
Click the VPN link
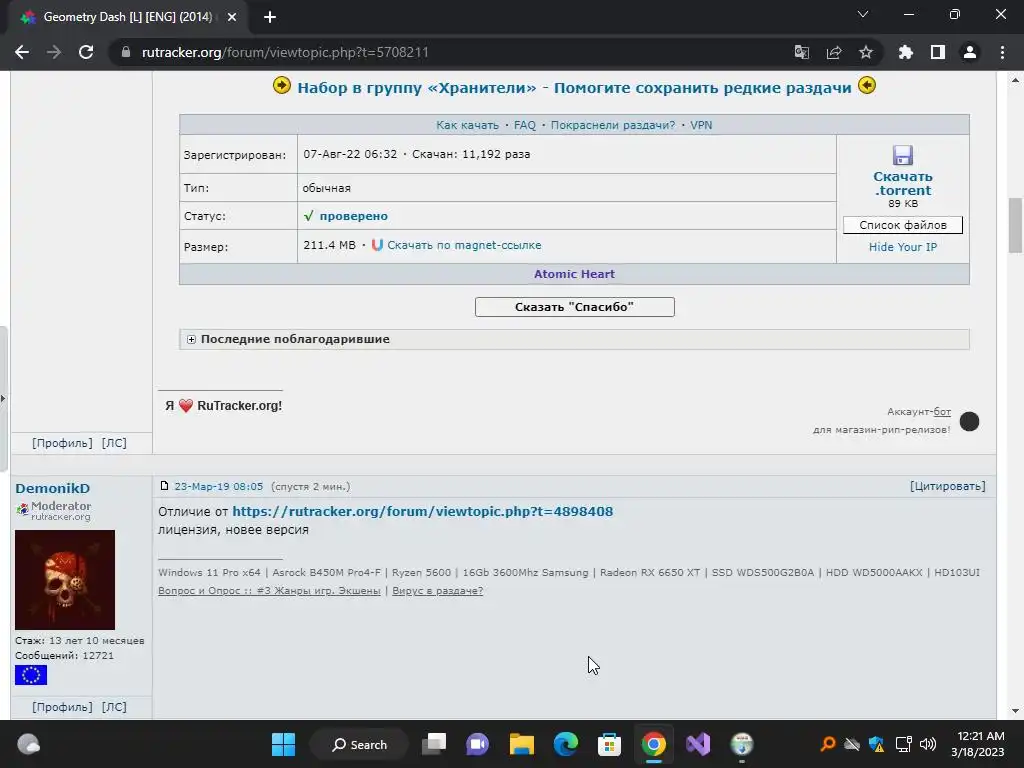point(701,125)
